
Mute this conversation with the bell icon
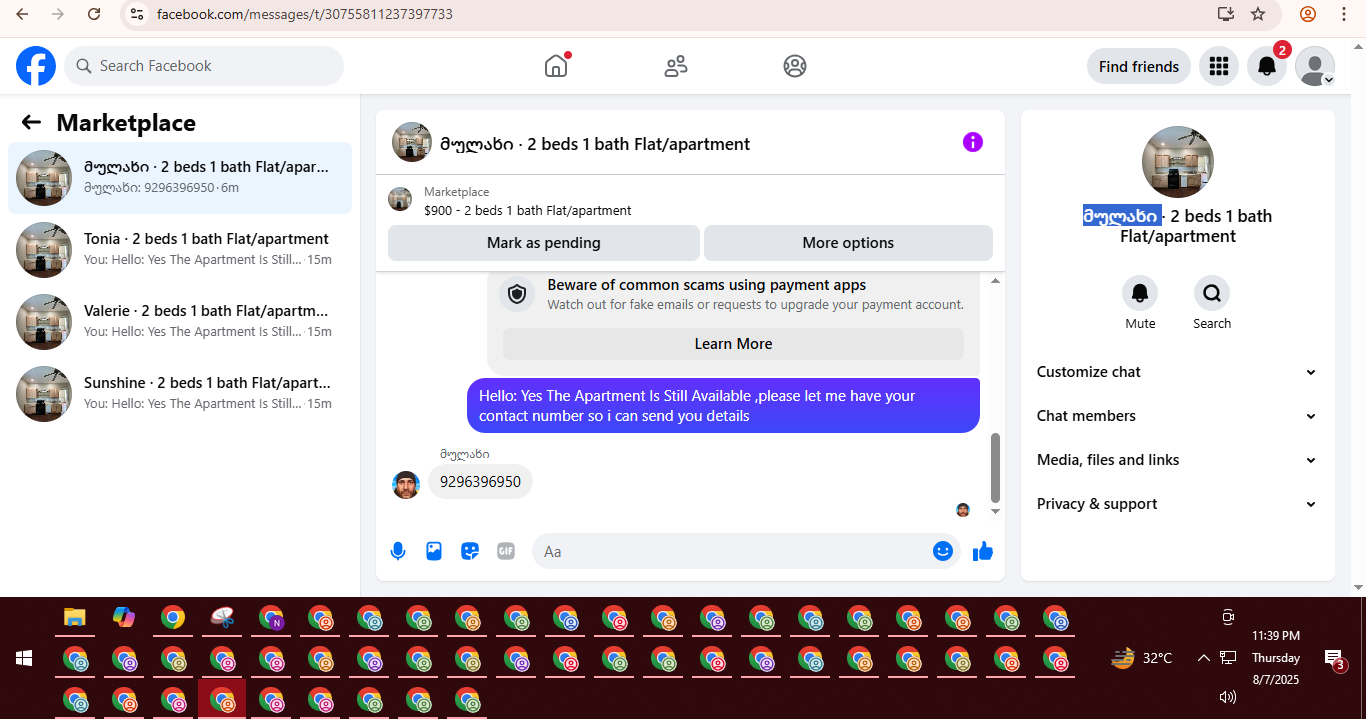tap(1140, 293)
